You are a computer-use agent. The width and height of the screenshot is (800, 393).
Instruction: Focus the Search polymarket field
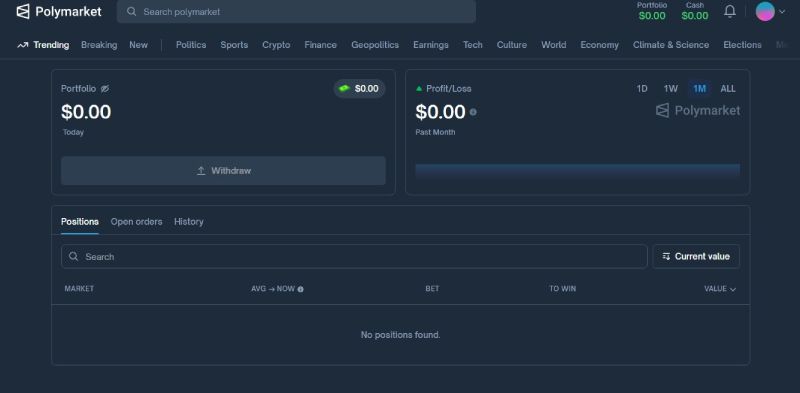point(296,11)
